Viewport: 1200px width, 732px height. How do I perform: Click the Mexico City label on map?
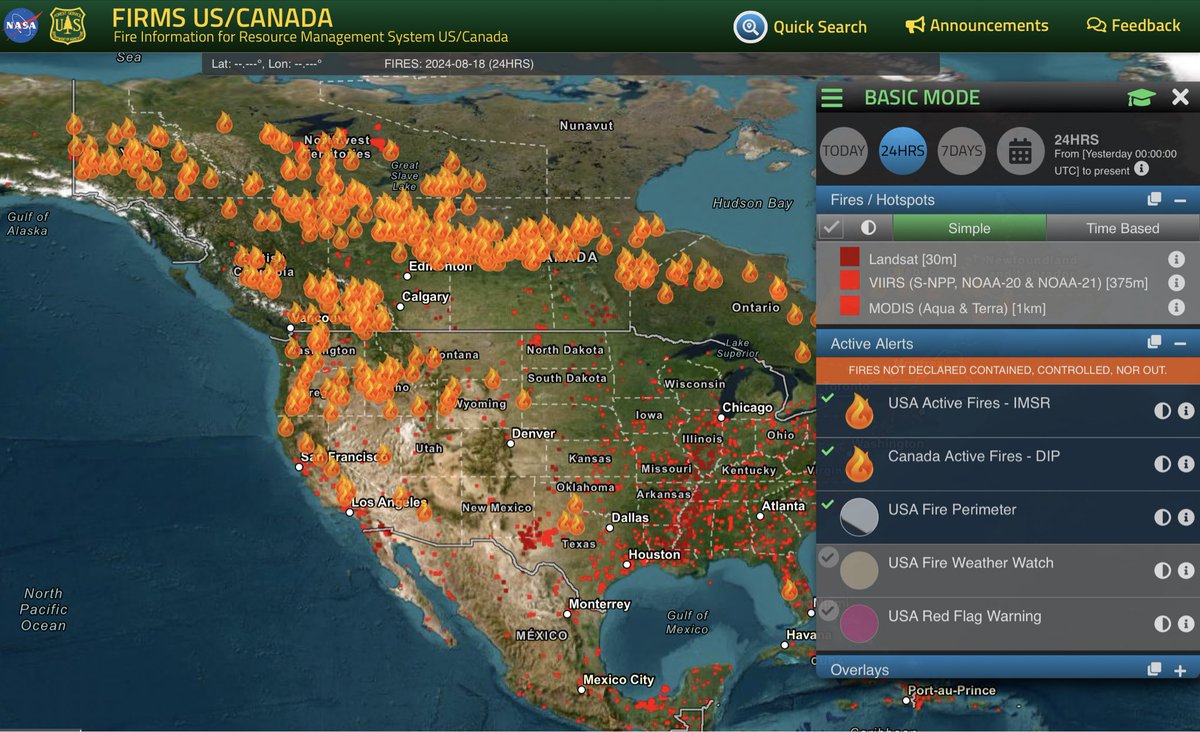tap(618, 680)
